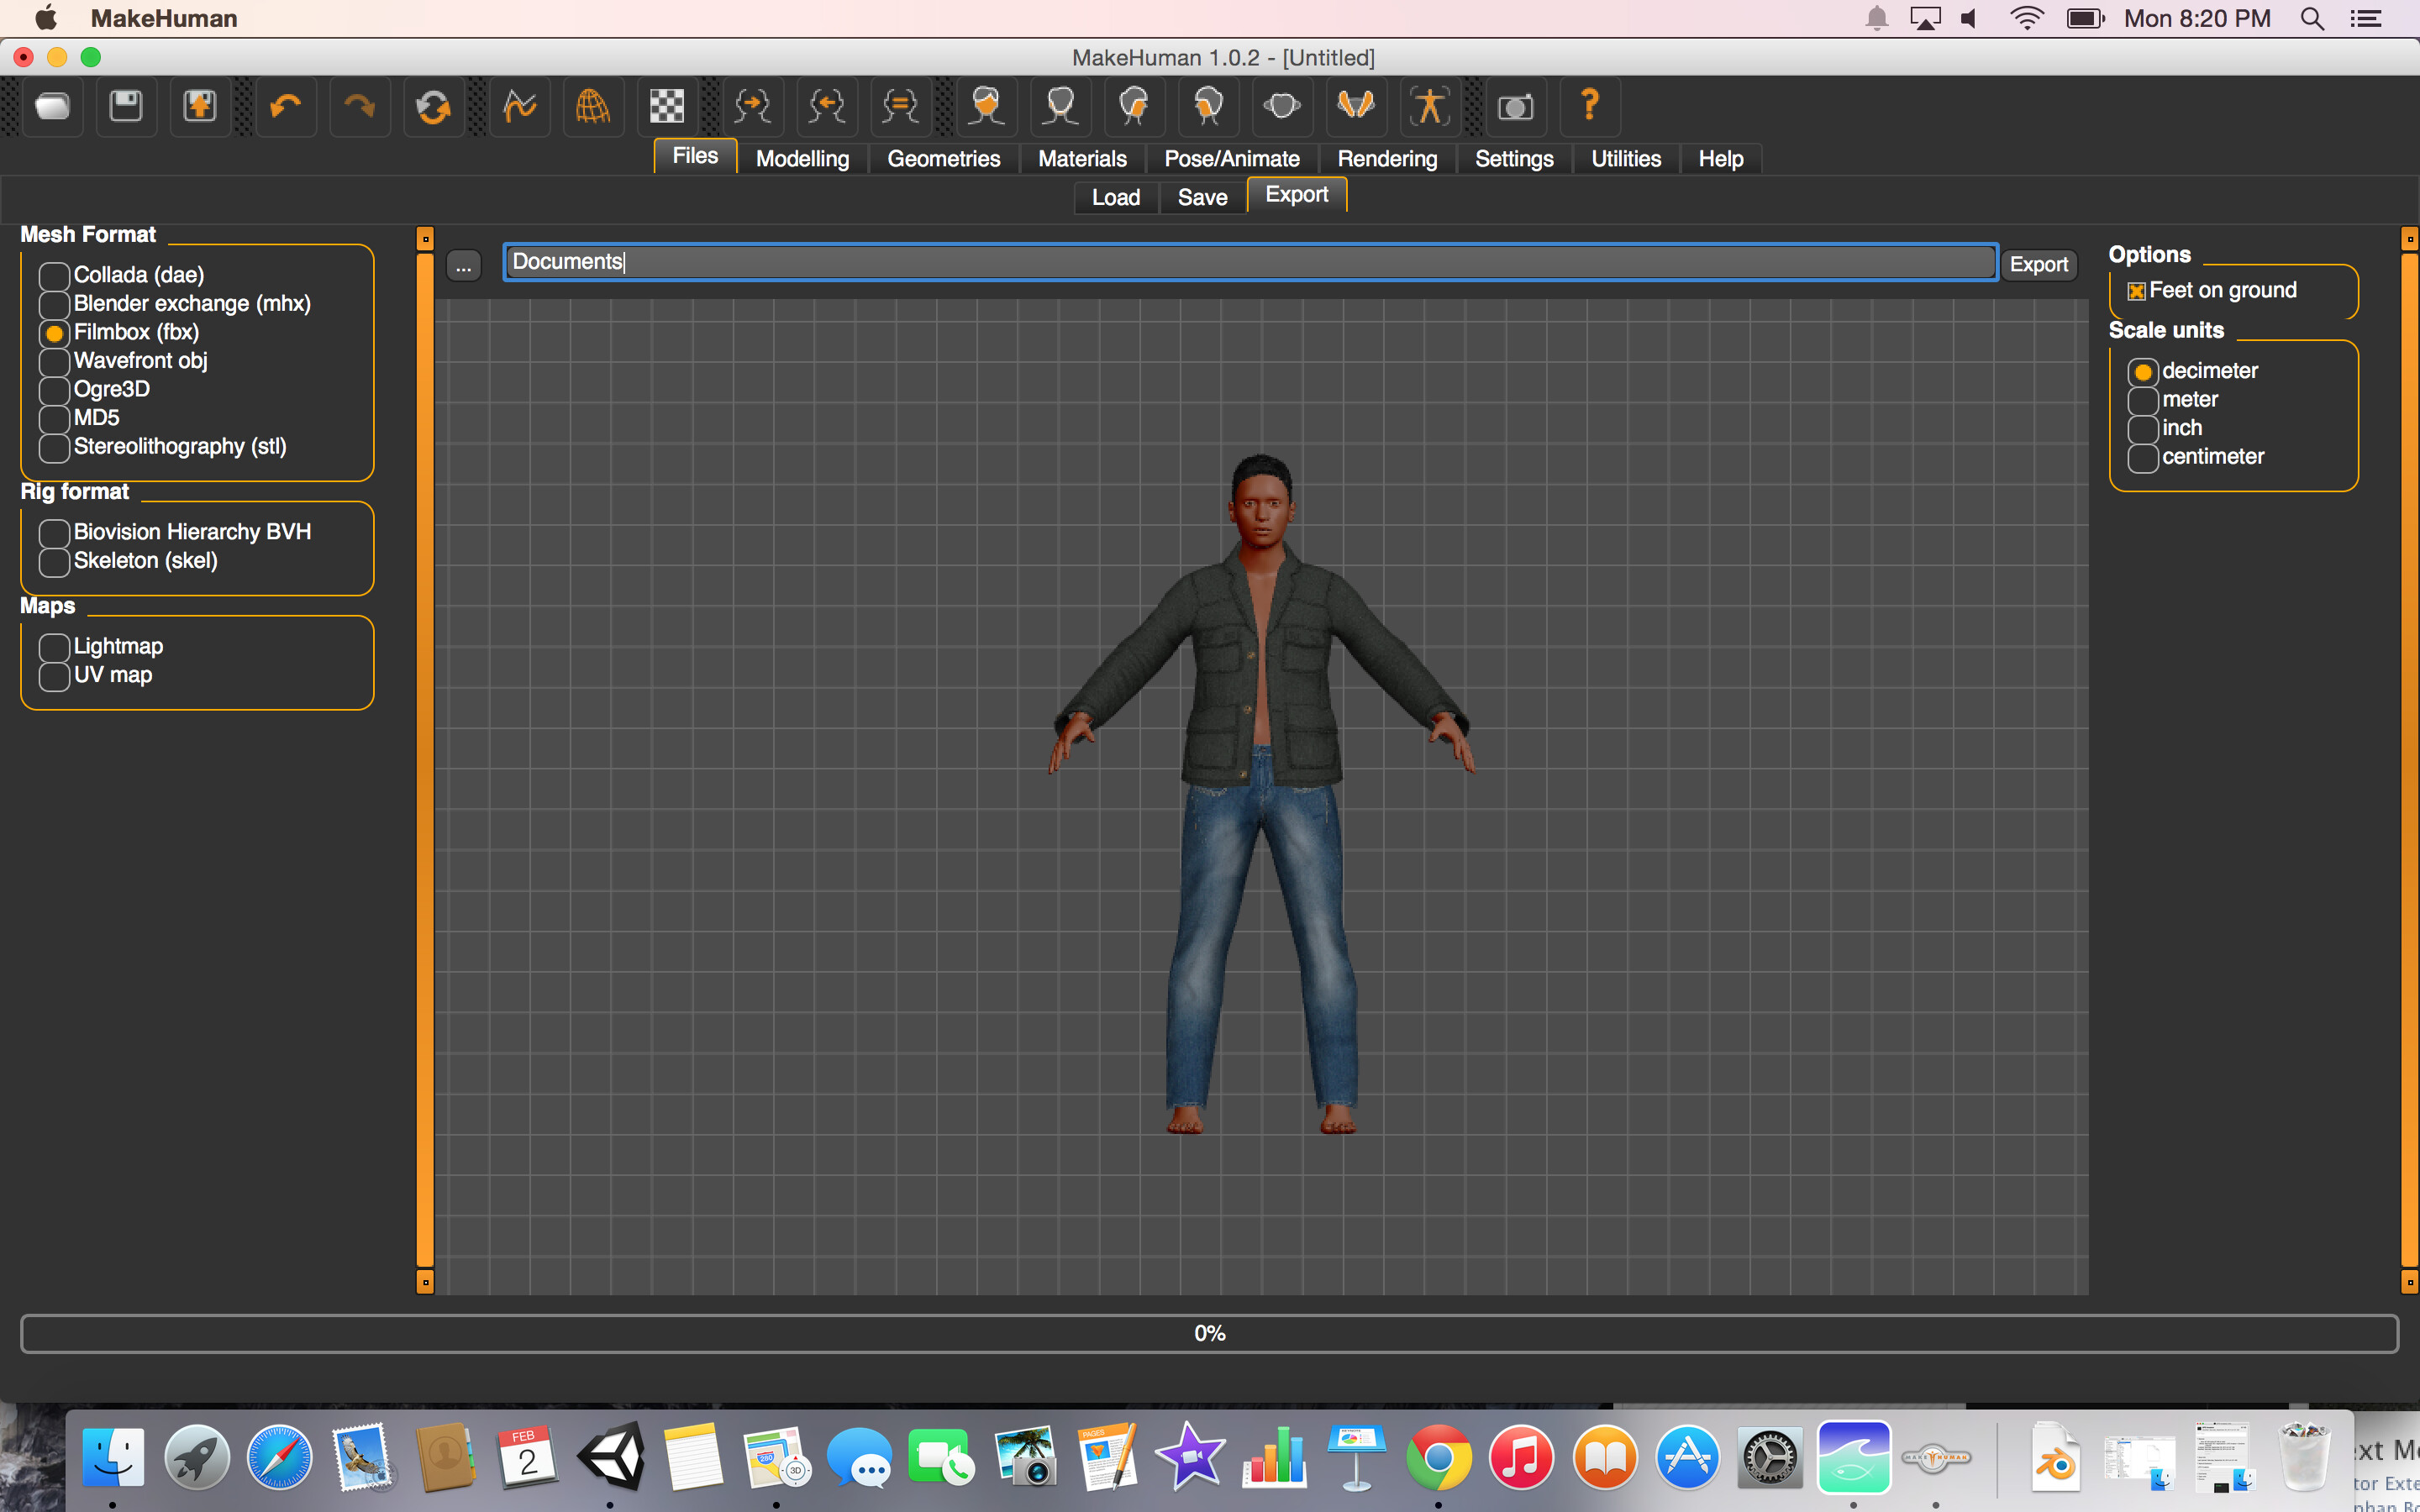The image size is (2420, 1512).
Task: Select the Save disk icon
Action: click(126, 107)
